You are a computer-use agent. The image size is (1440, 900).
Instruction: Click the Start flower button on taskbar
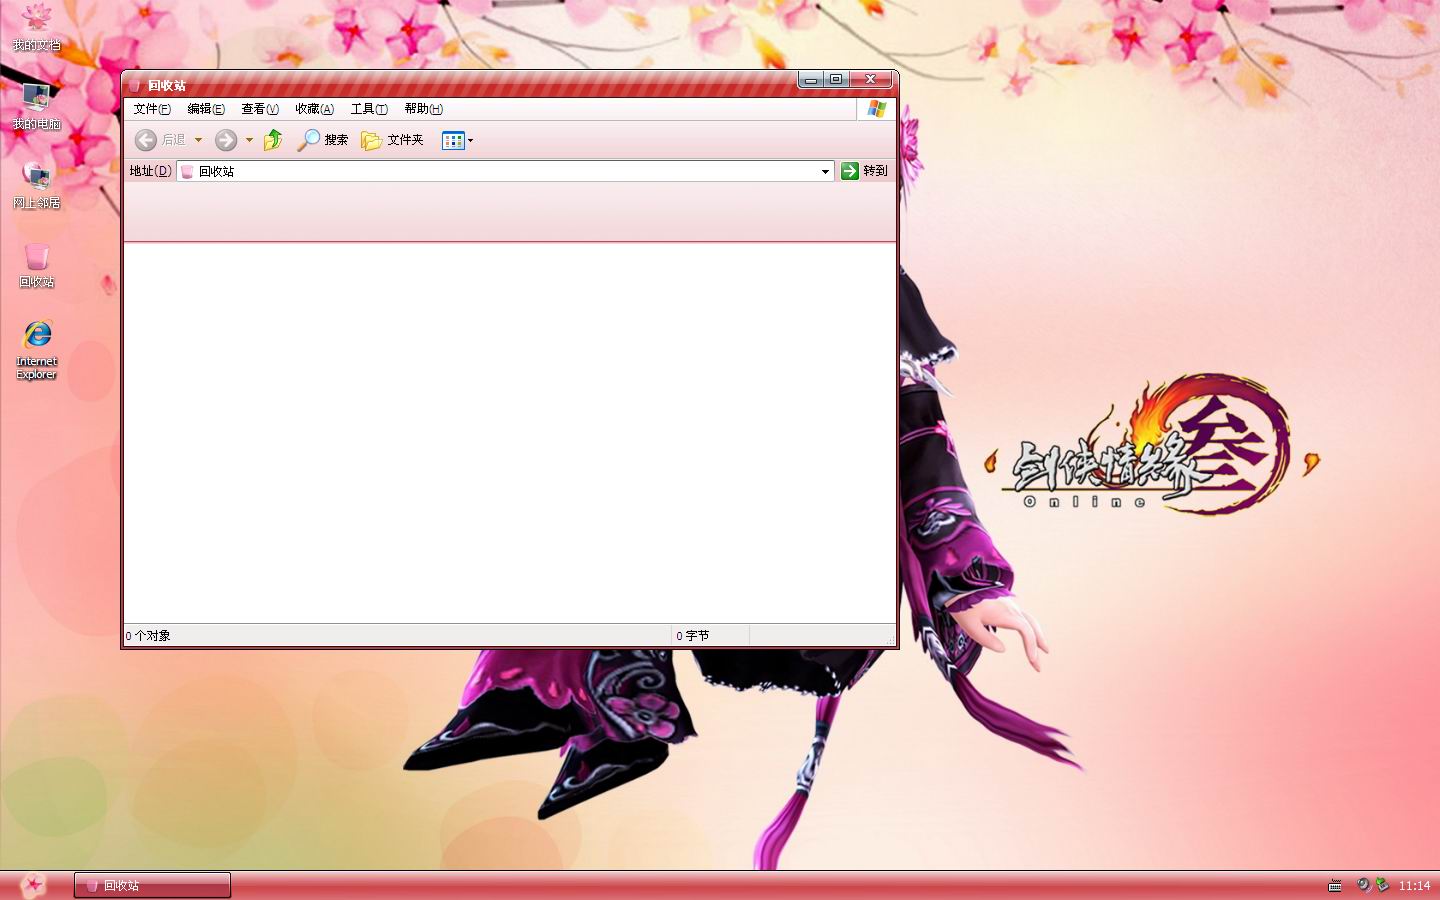[33, 885]
